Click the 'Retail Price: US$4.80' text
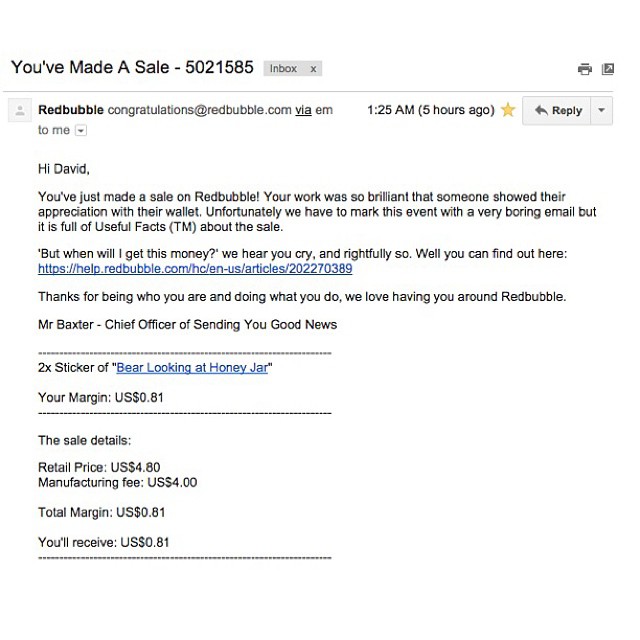 coord(99,467)
